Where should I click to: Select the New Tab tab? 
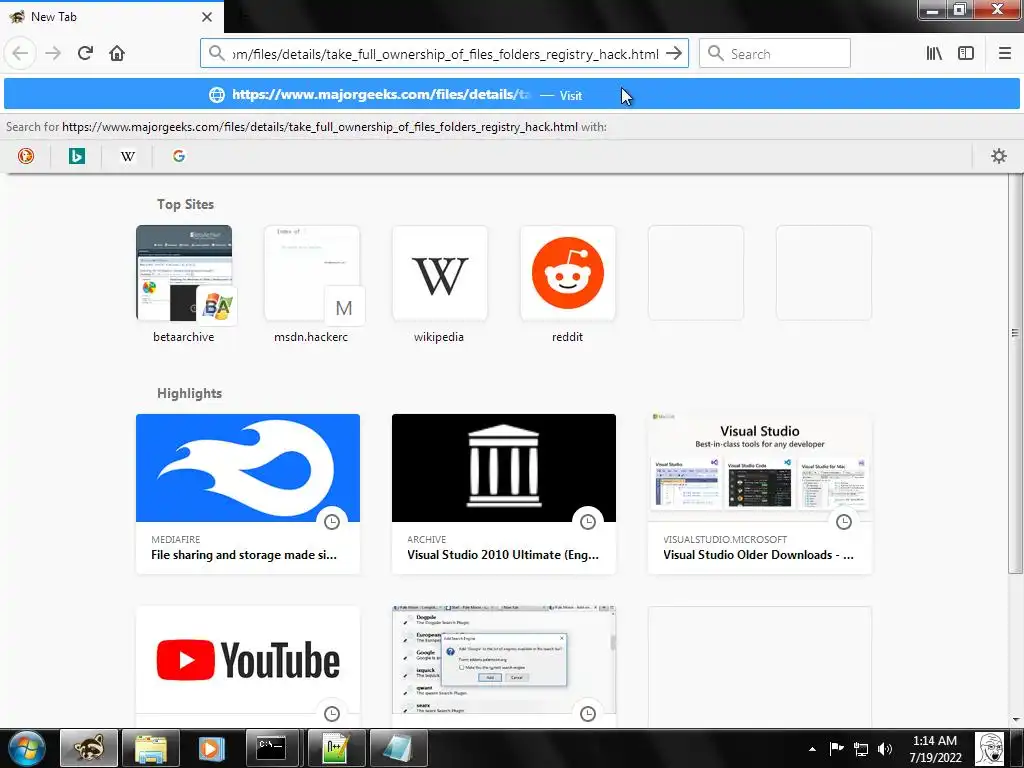click(111, 17)
